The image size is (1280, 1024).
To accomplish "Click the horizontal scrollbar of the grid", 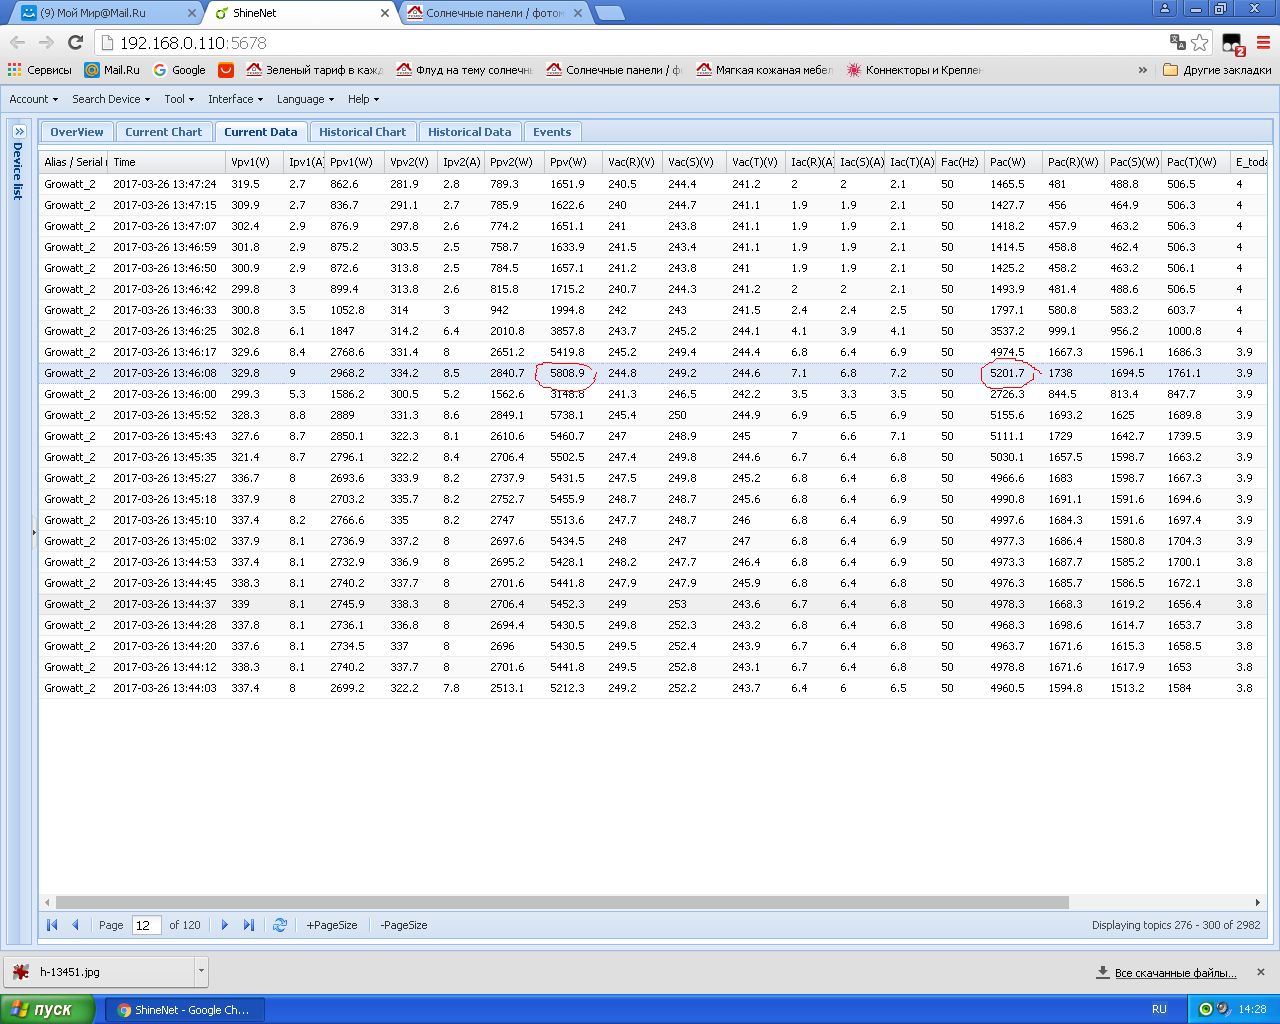I will 562,902.
